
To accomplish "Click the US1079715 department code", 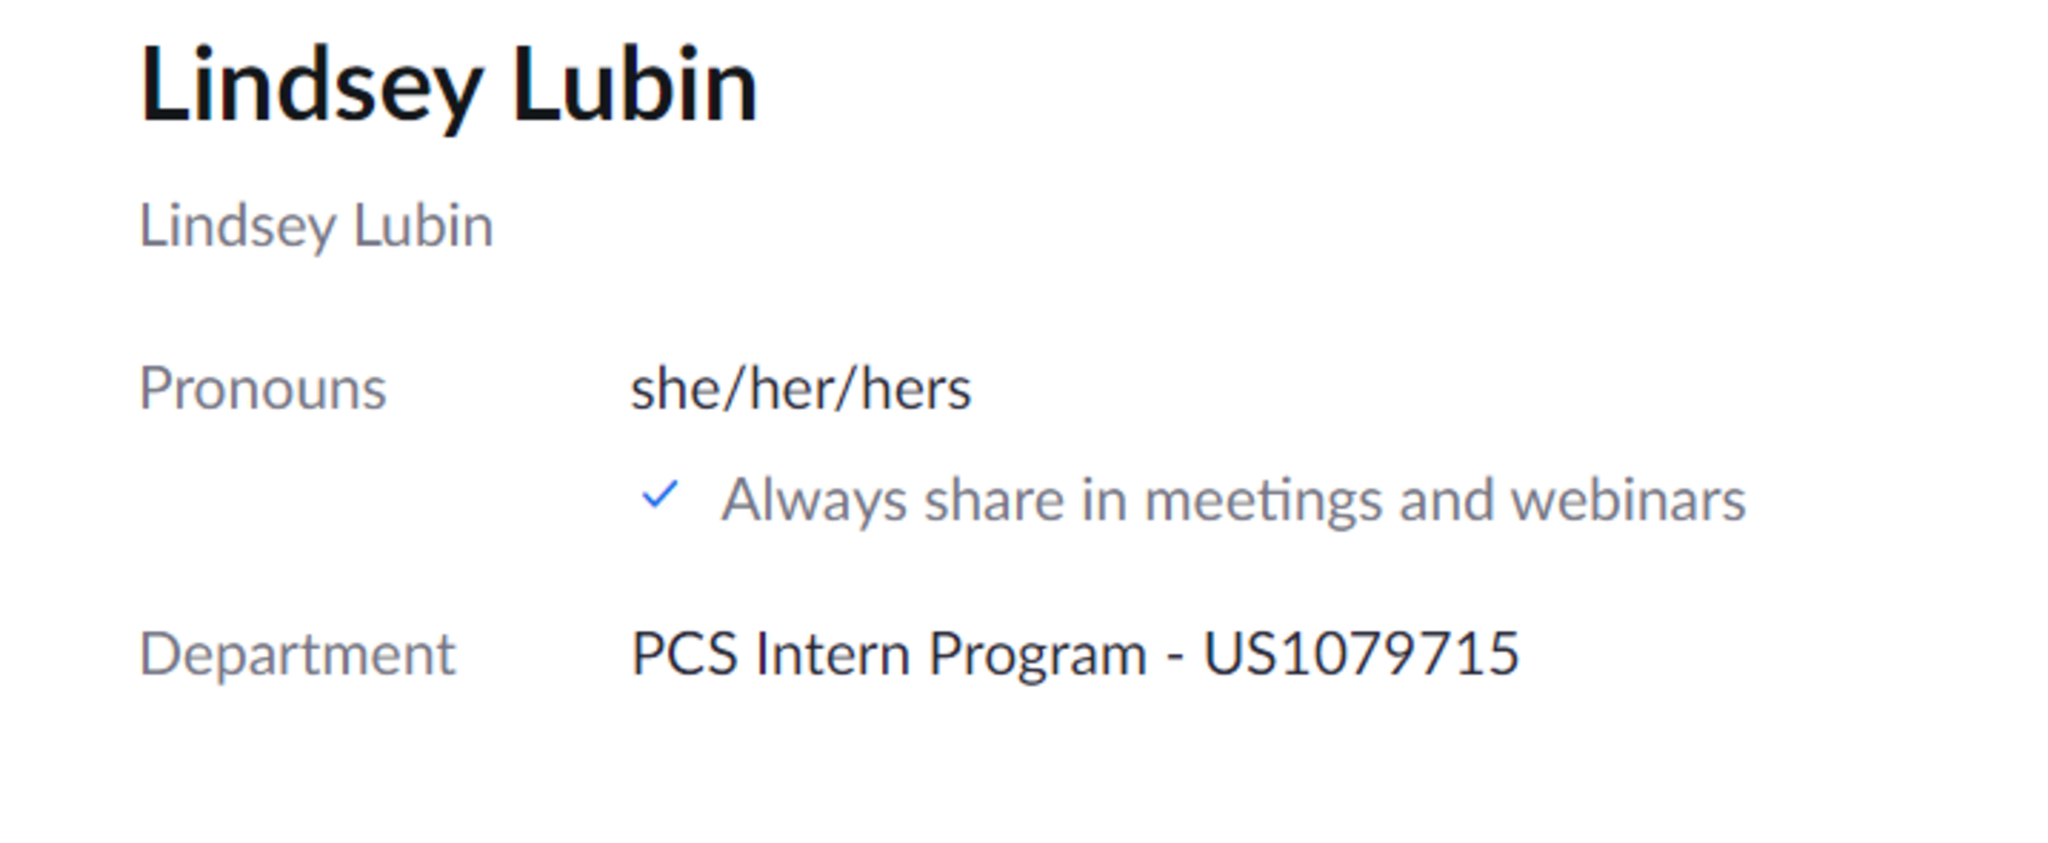I will coord(1361,655).
